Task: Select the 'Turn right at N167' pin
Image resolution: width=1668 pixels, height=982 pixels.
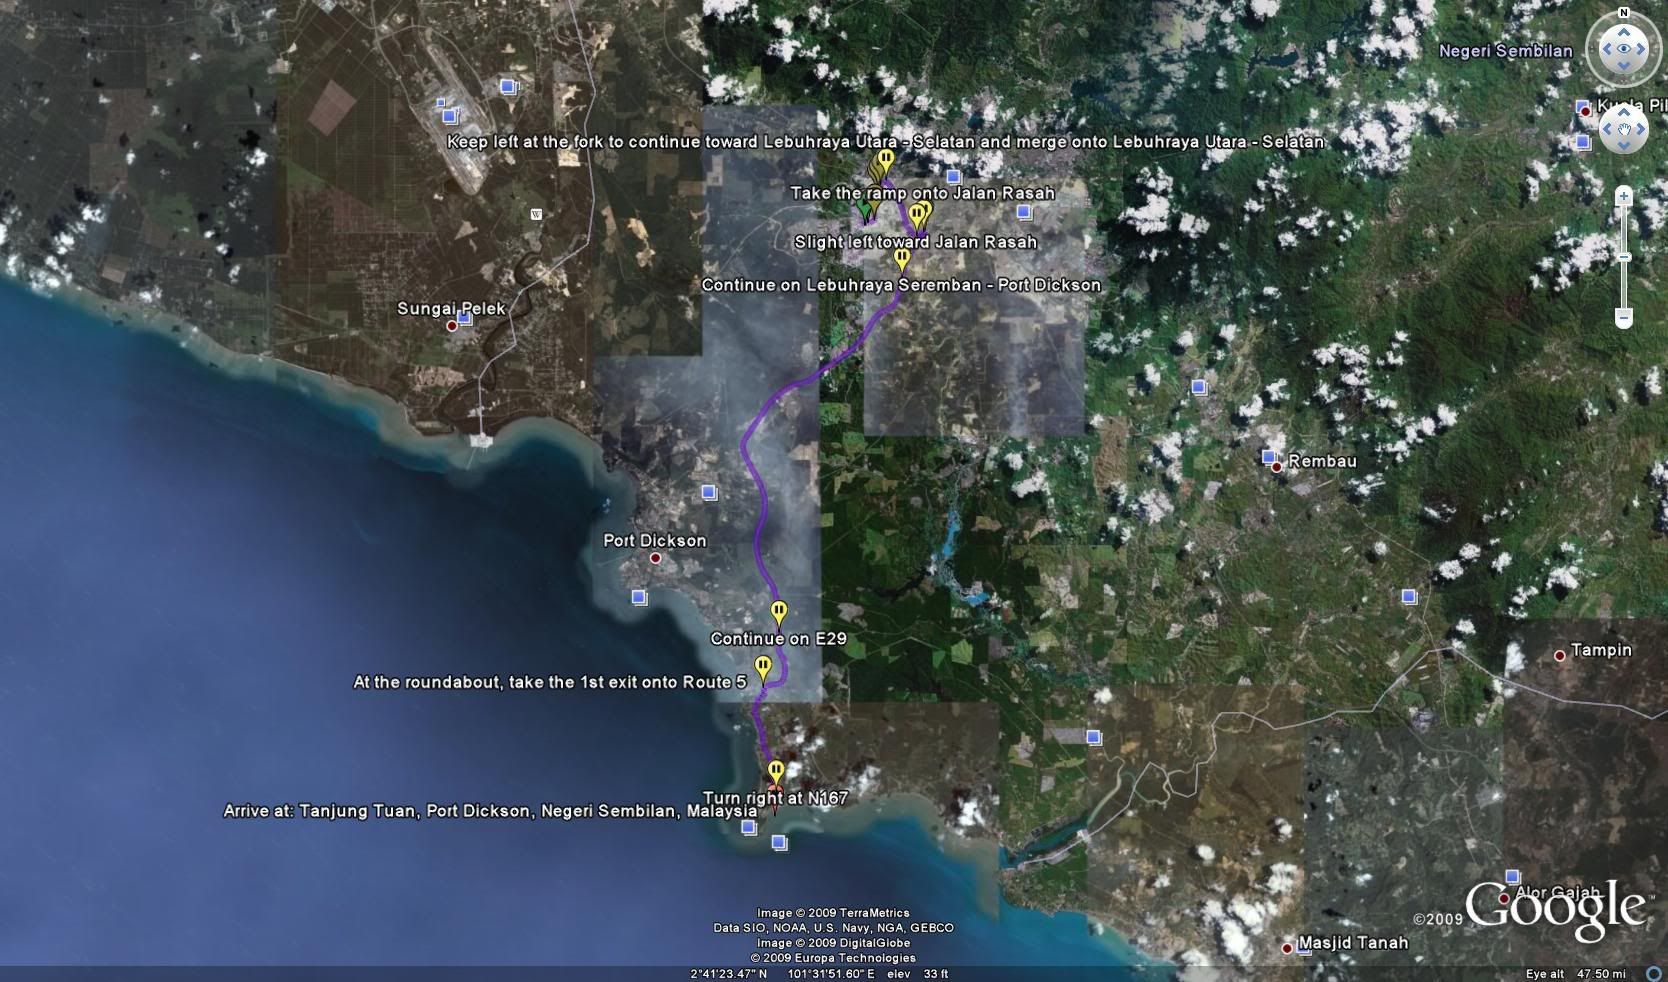Action: pyautogui.click(x=776, y=771)
